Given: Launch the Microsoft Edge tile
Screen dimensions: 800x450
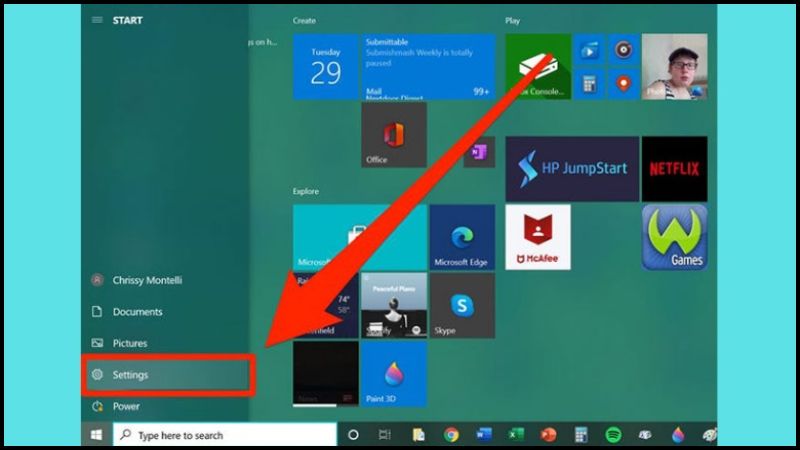Looking at the screenshot, I should point(462,237).
